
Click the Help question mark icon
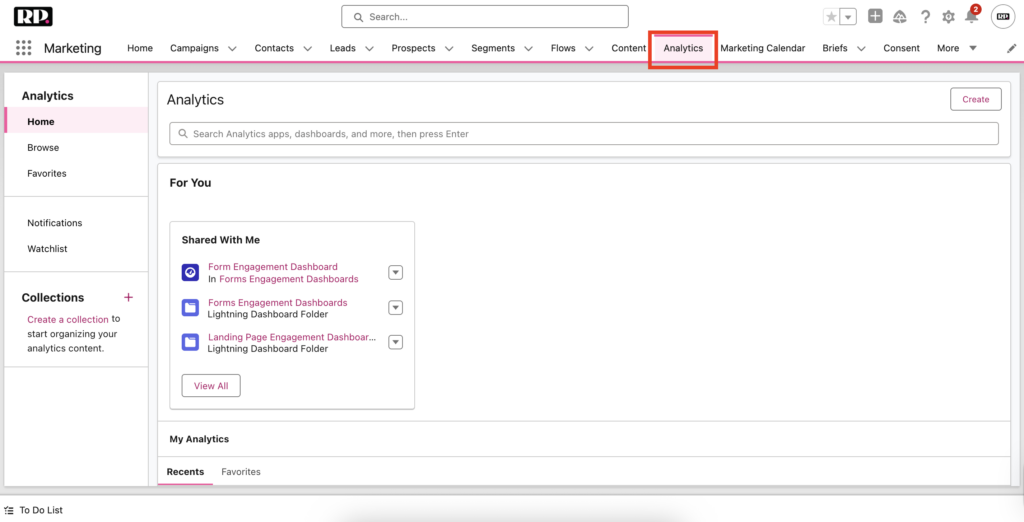click(x=925, y=17)
